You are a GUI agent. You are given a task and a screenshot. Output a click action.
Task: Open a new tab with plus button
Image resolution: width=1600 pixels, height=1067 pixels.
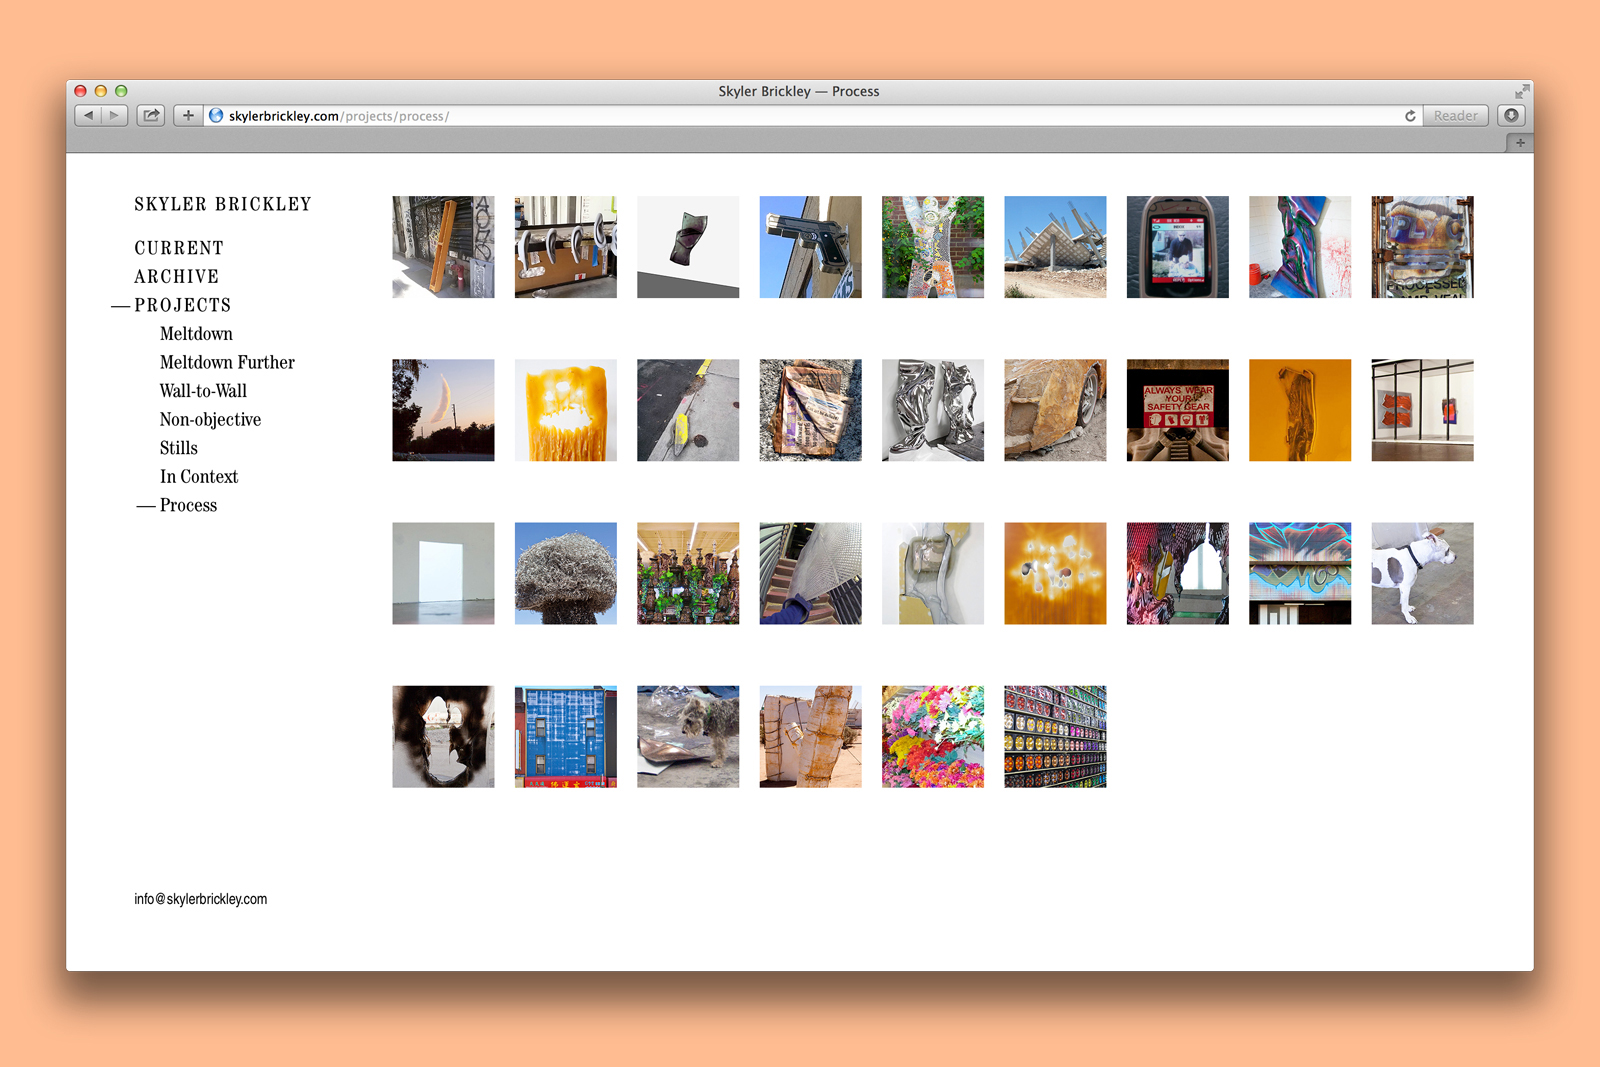click(1519, 143)
